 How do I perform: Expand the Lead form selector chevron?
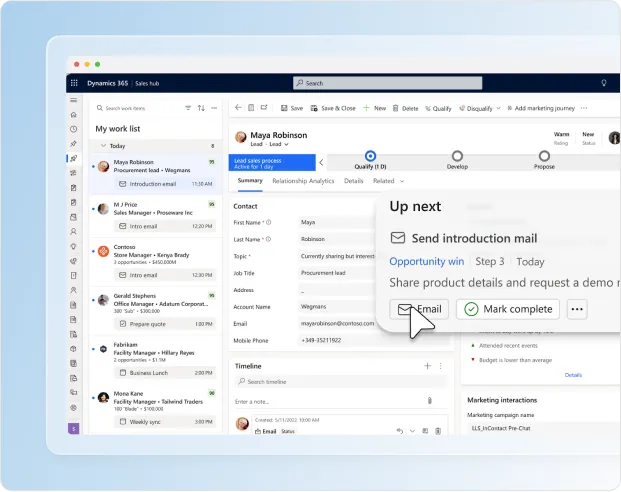[x=286, y=144]
